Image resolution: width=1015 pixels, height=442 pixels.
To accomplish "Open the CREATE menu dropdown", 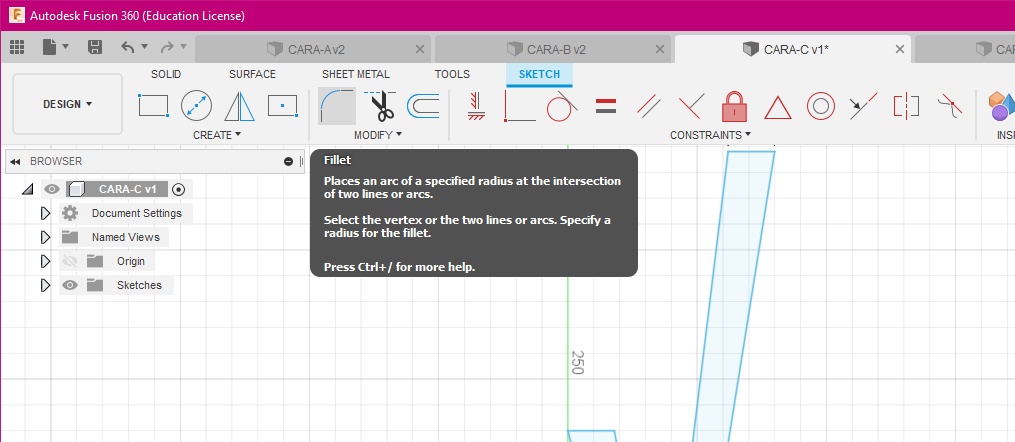I will [x=217, y=135].
